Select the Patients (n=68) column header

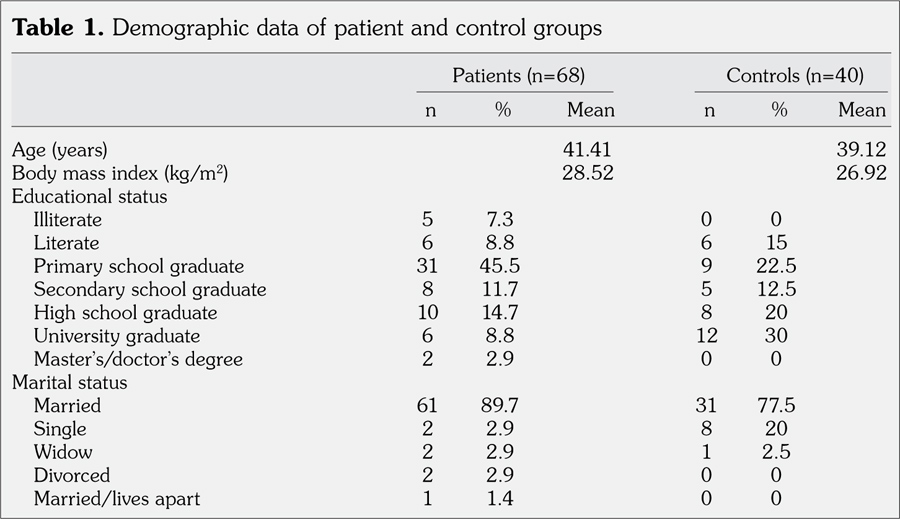518,75
